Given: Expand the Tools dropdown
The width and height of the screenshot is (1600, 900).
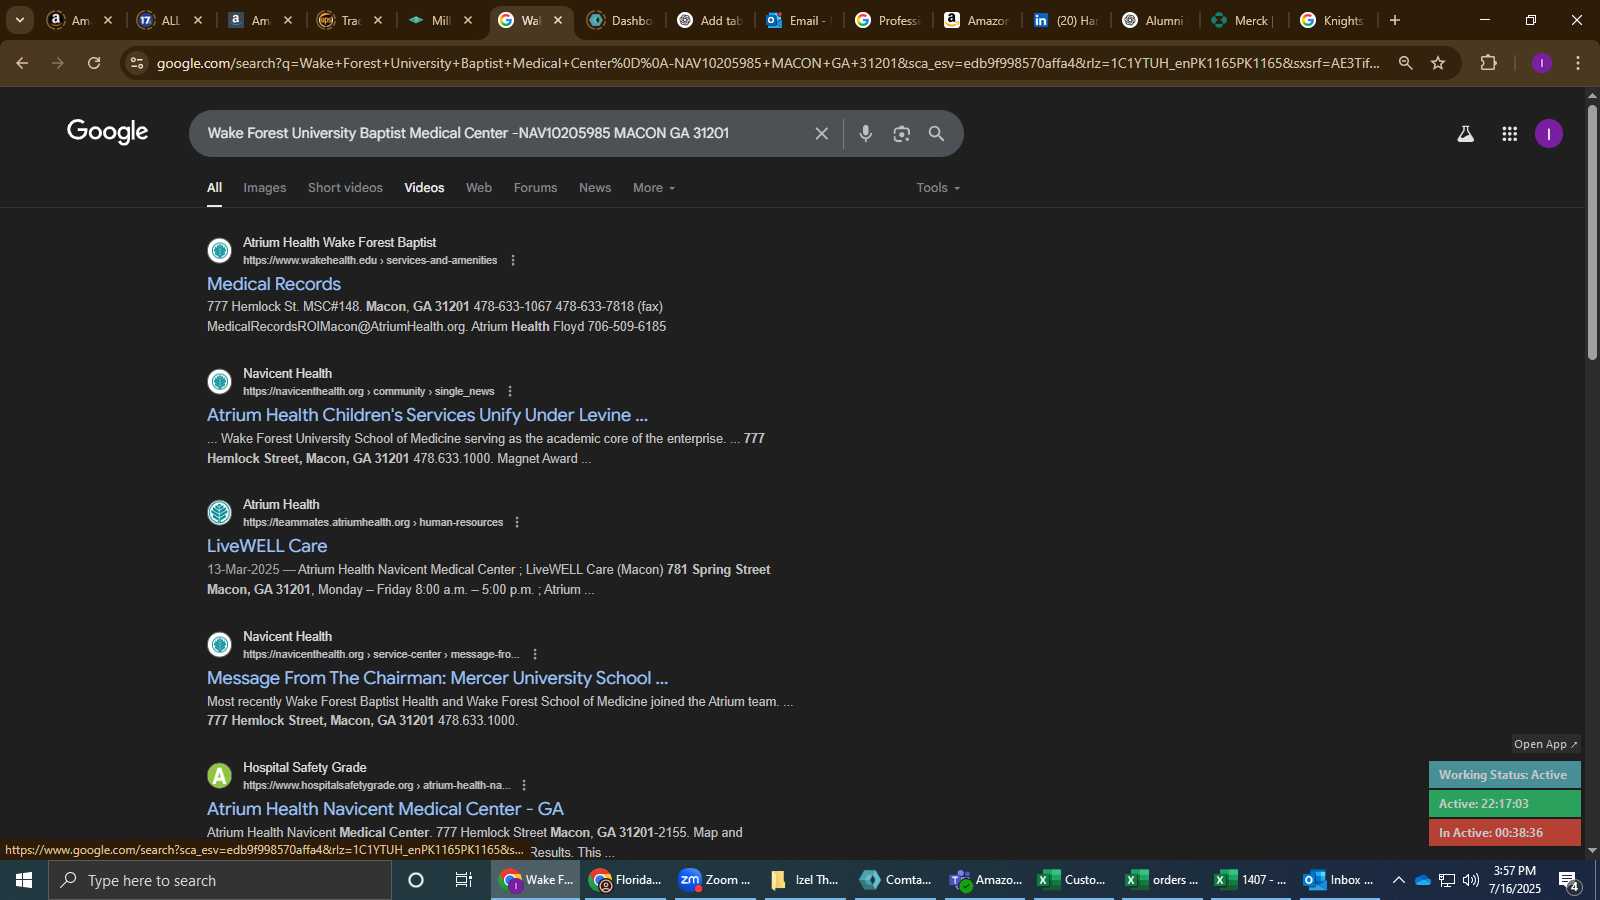Looking at the screenshot, I should point(938,188).
